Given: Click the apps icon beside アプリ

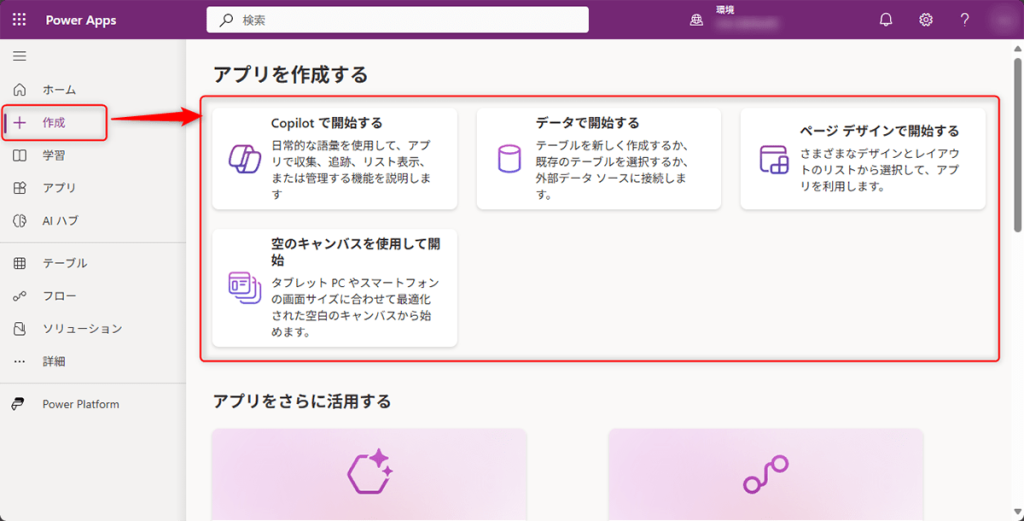Looking at the screenshot, I should point(20,188).
